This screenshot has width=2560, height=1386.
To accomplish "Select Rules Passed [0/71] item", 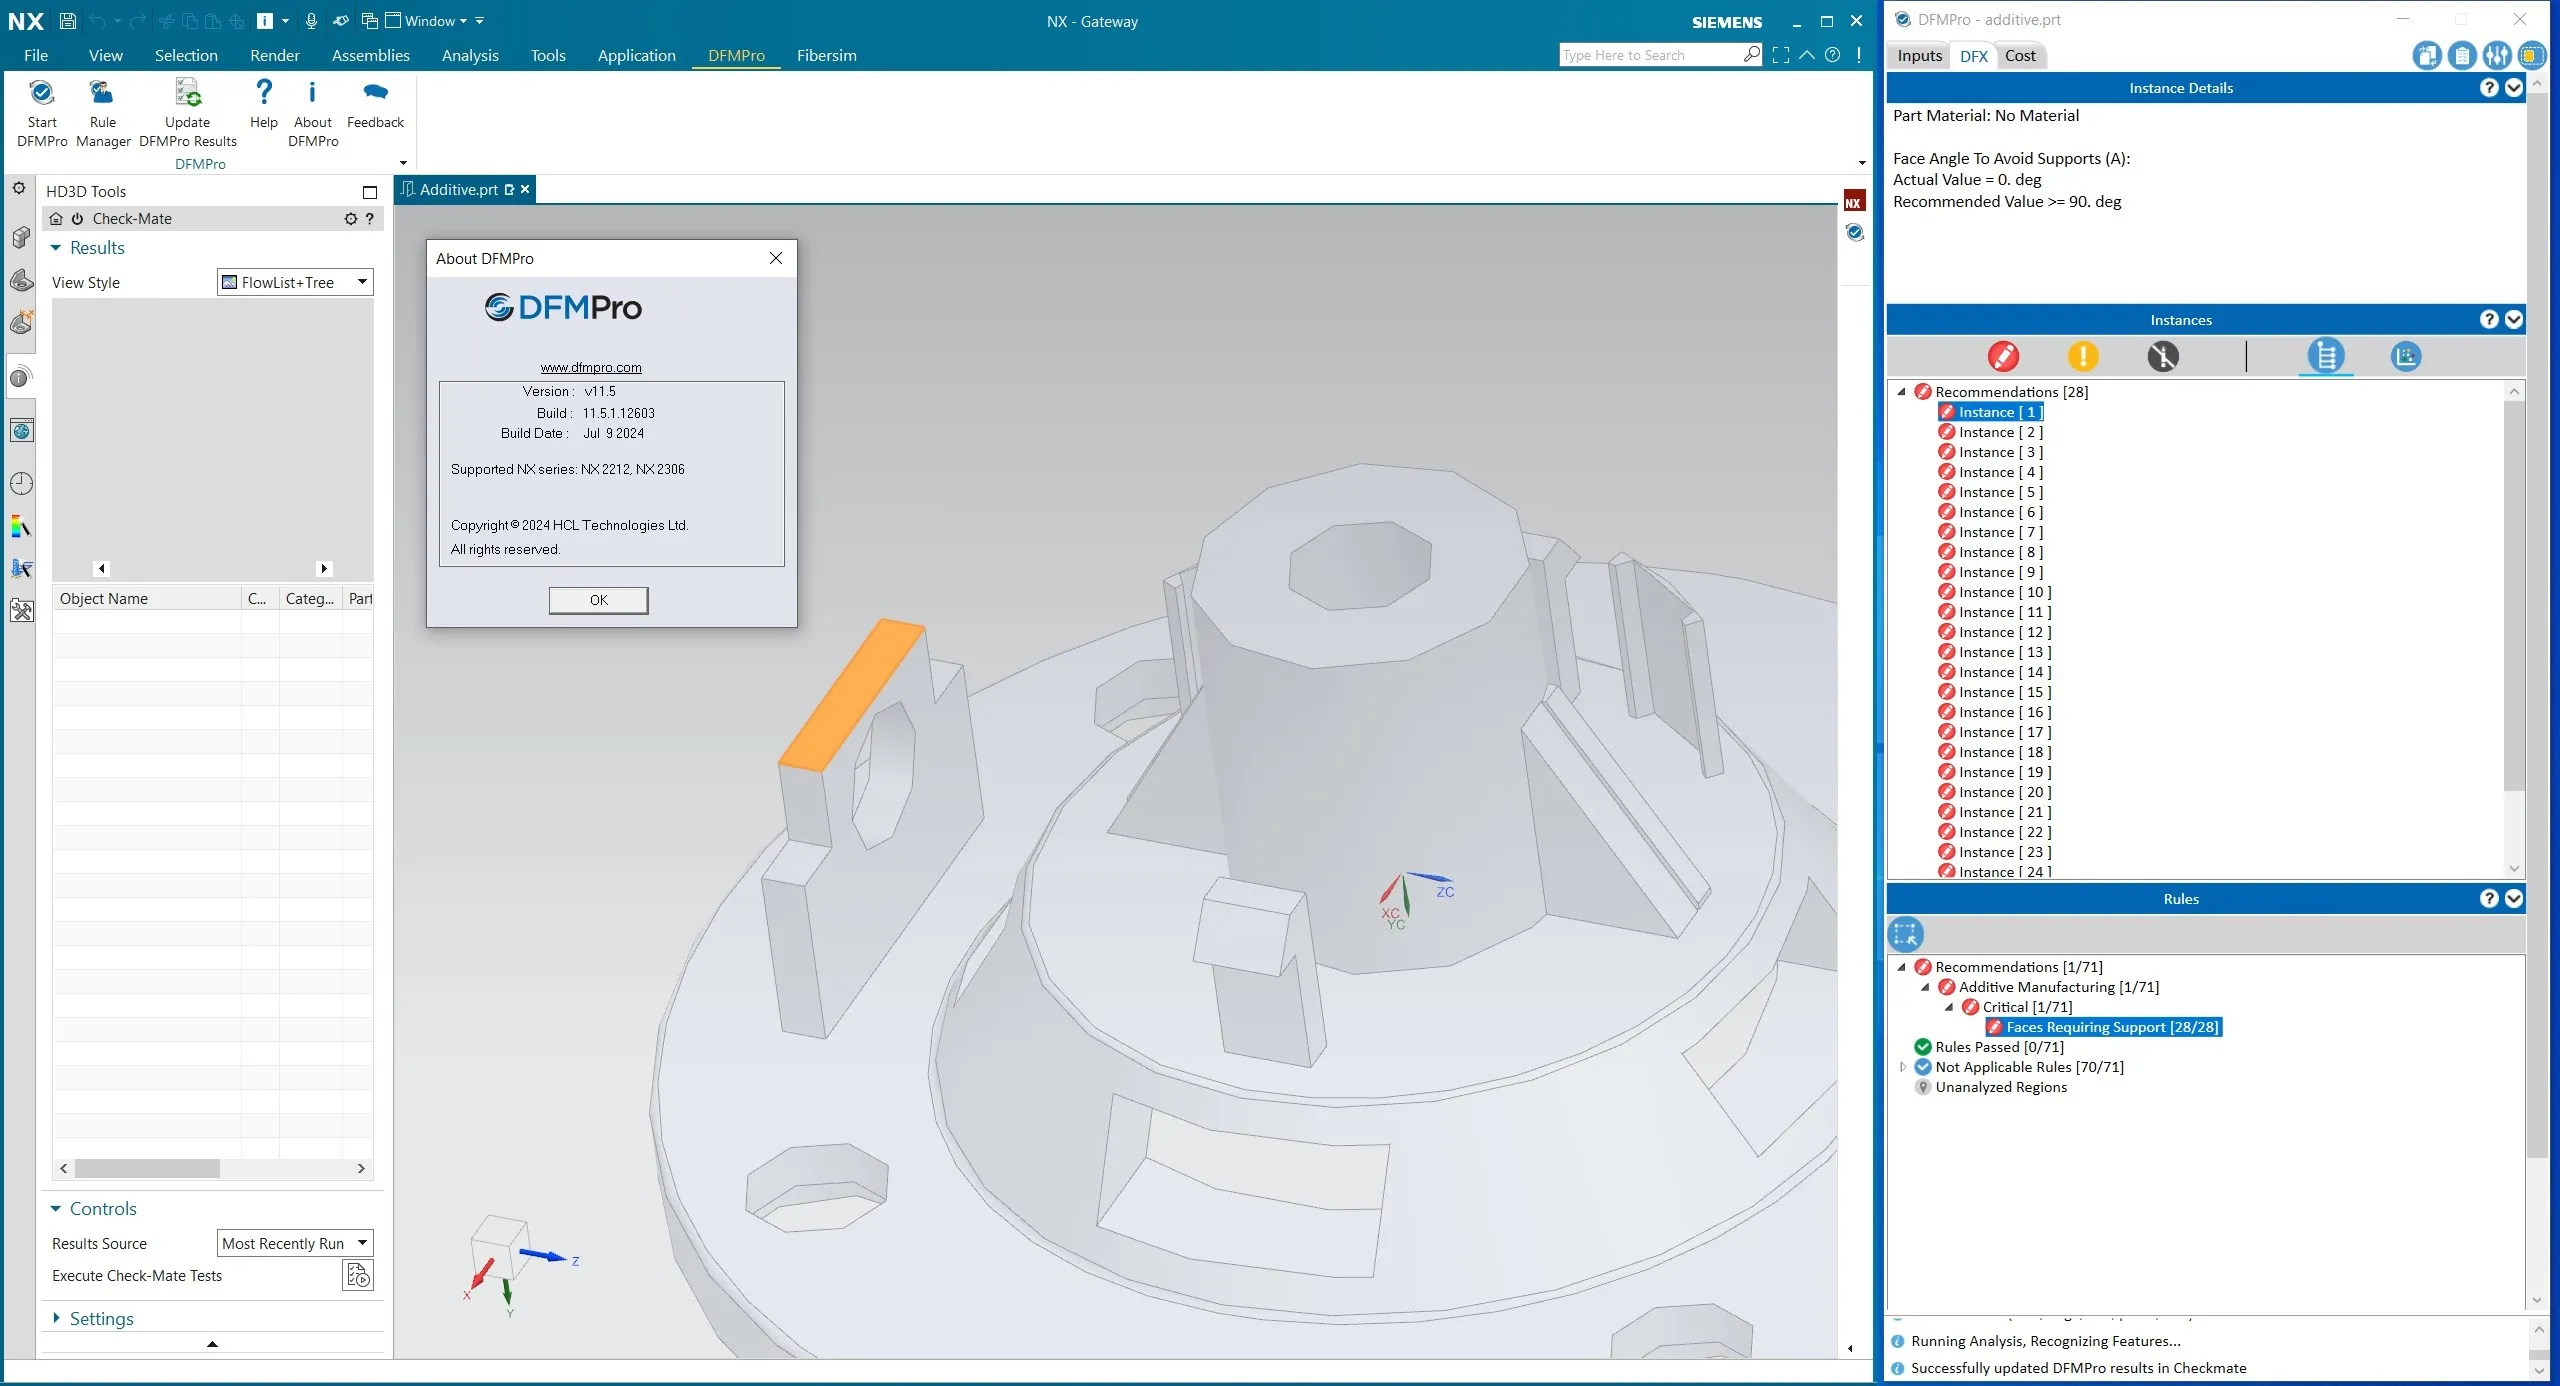I will [1998, 1047].
